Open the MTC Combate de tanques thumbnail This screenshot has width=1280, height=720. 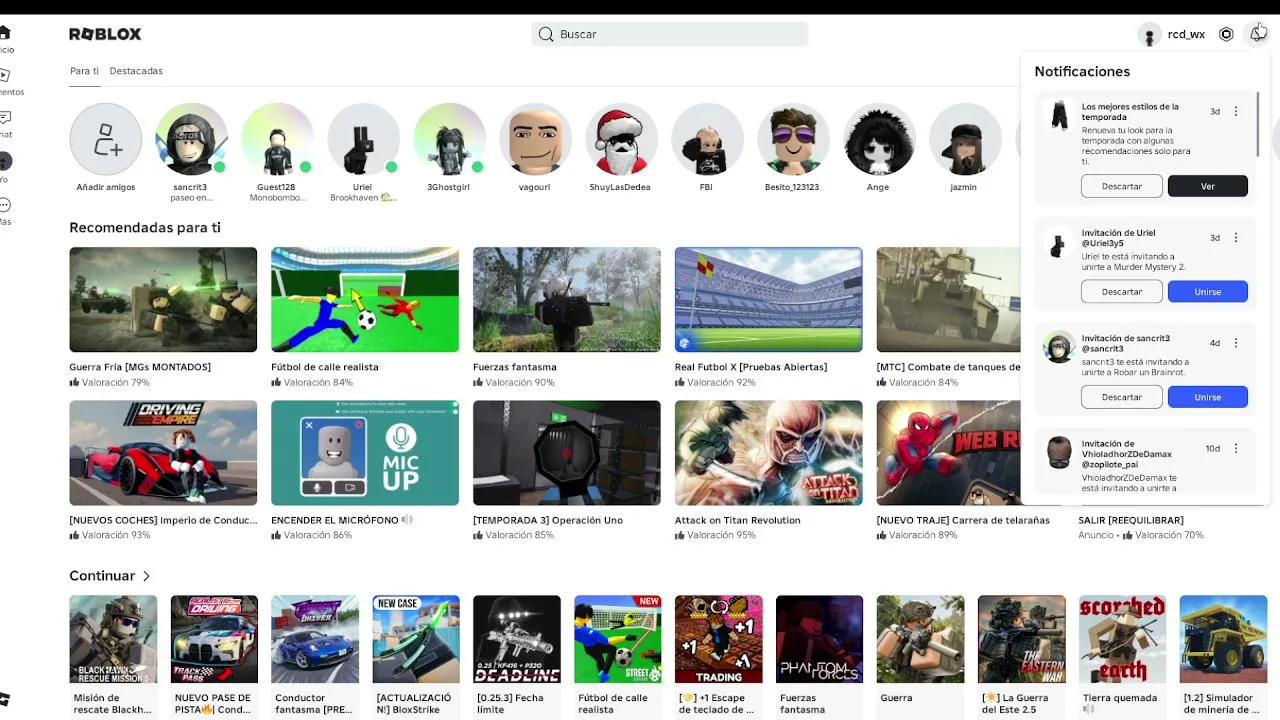948,300
